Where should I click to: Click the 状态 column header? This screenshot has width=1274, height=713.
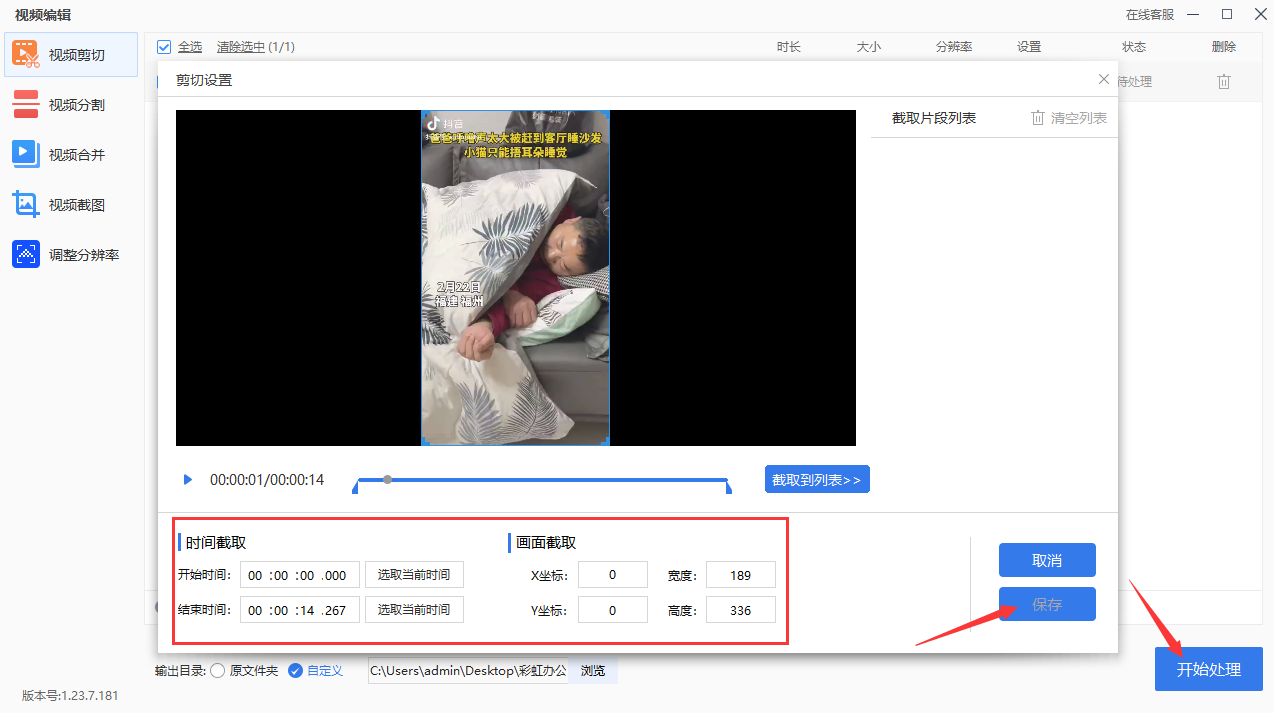point(1134,47)
